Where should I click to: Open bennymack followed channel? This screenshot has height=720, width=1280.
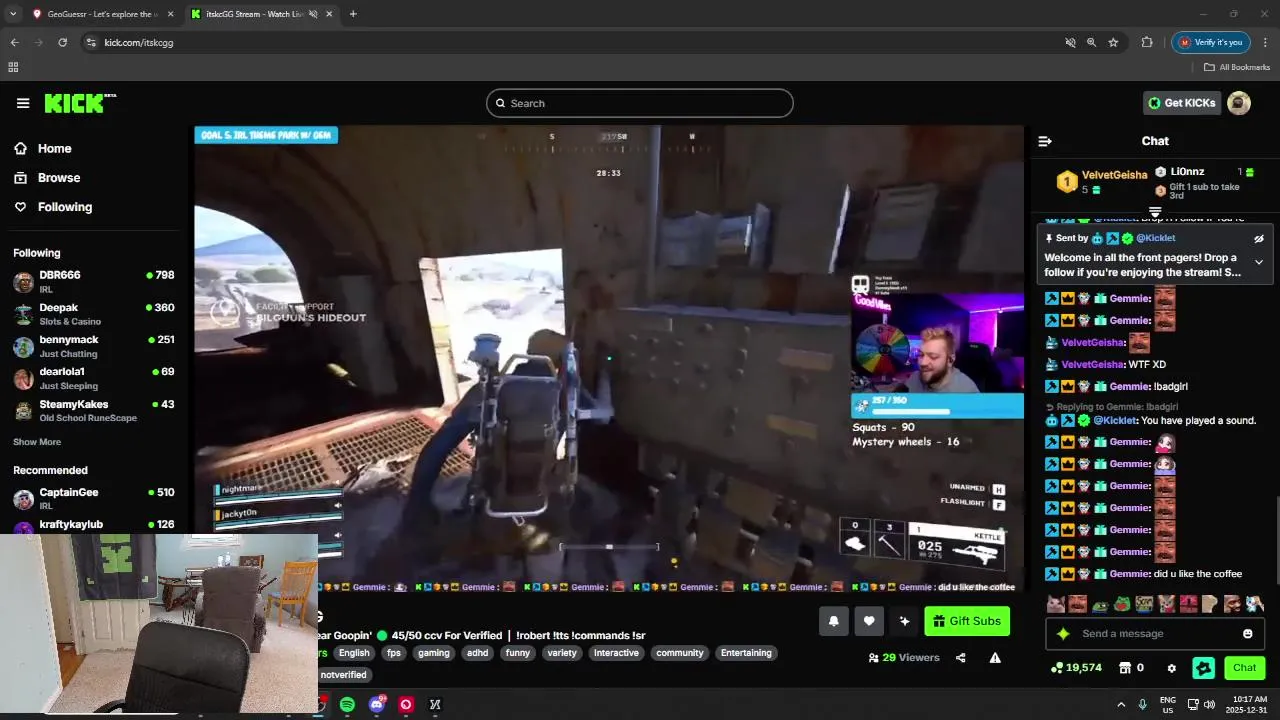point(95,345)
